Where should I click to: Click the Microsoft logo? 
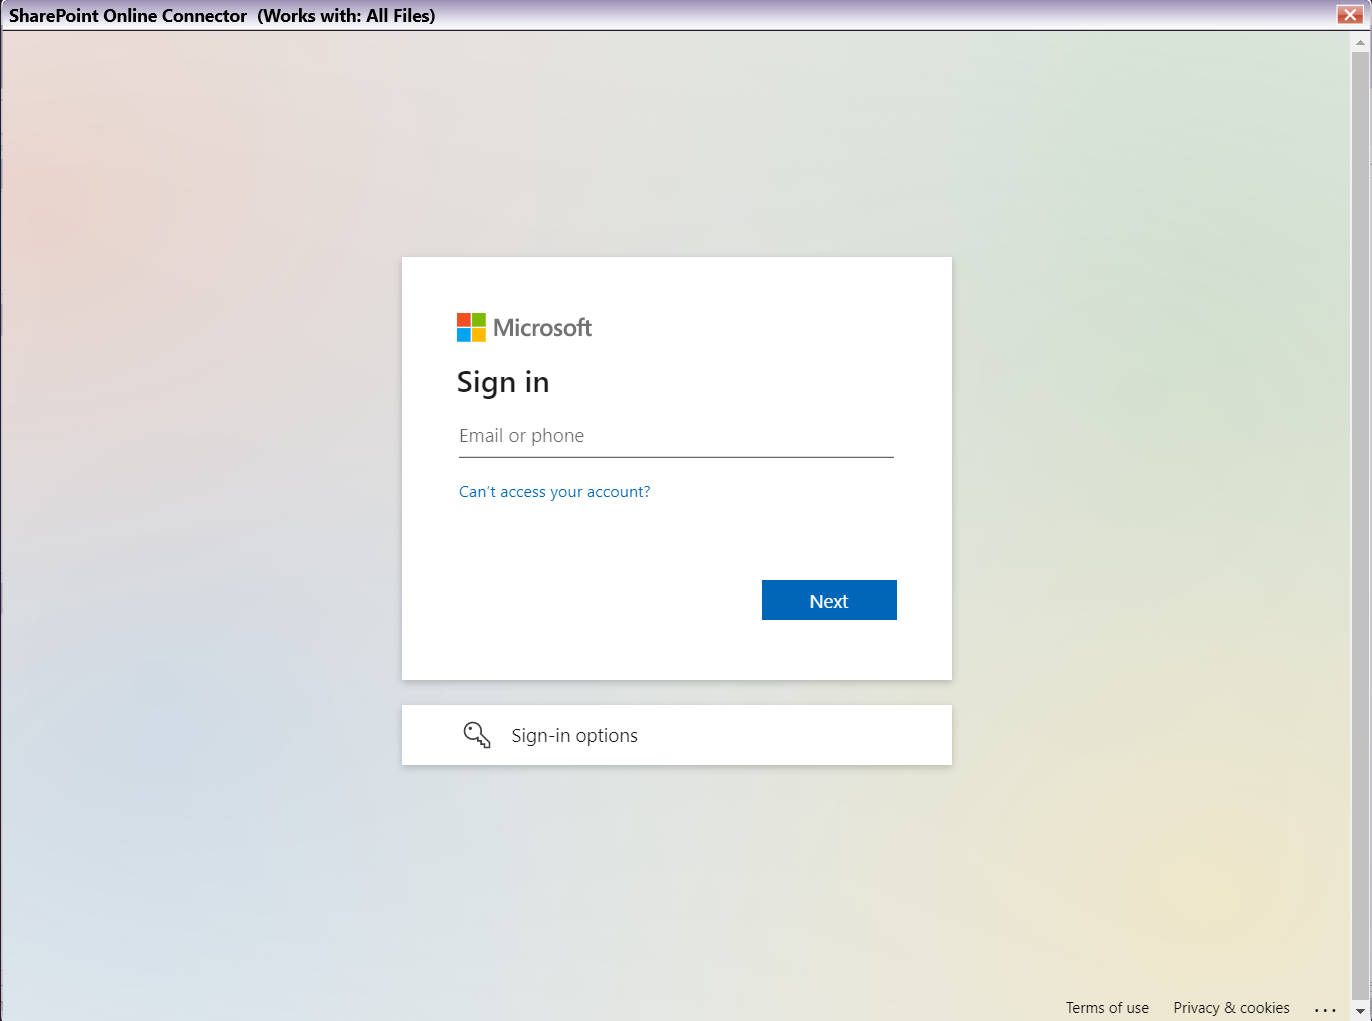coord(524,327)
